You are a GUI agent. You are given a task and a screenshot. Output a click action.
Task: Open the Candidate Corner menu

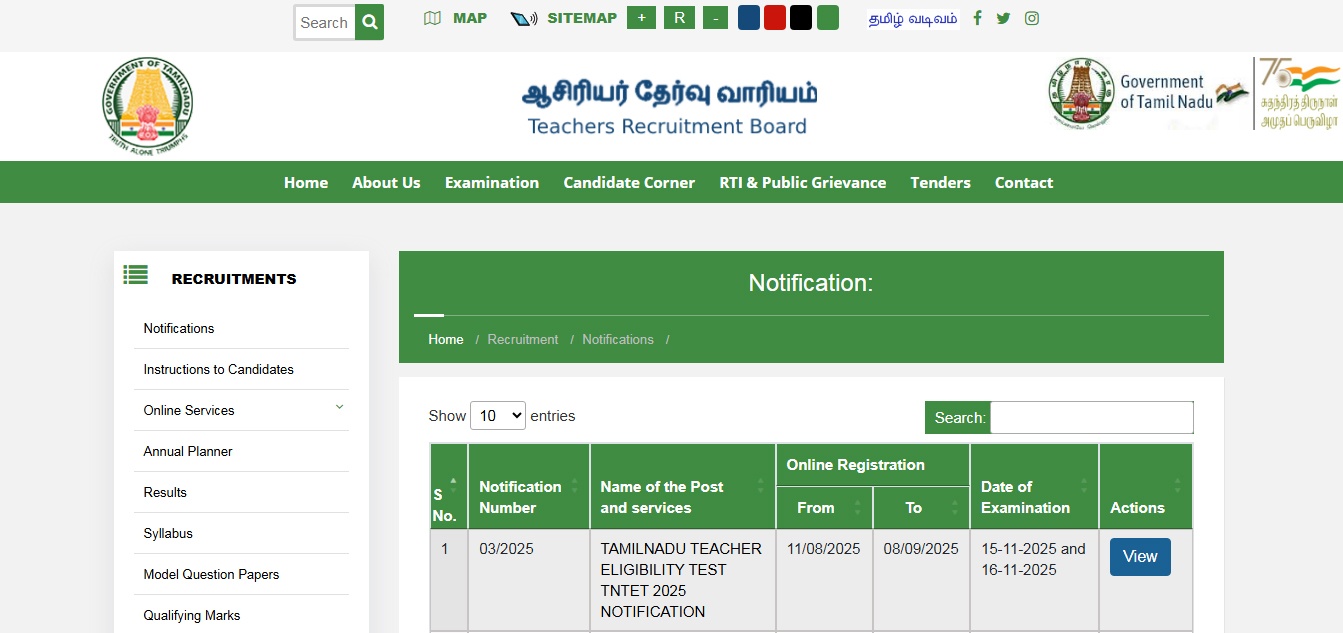[x=628, y=182]
